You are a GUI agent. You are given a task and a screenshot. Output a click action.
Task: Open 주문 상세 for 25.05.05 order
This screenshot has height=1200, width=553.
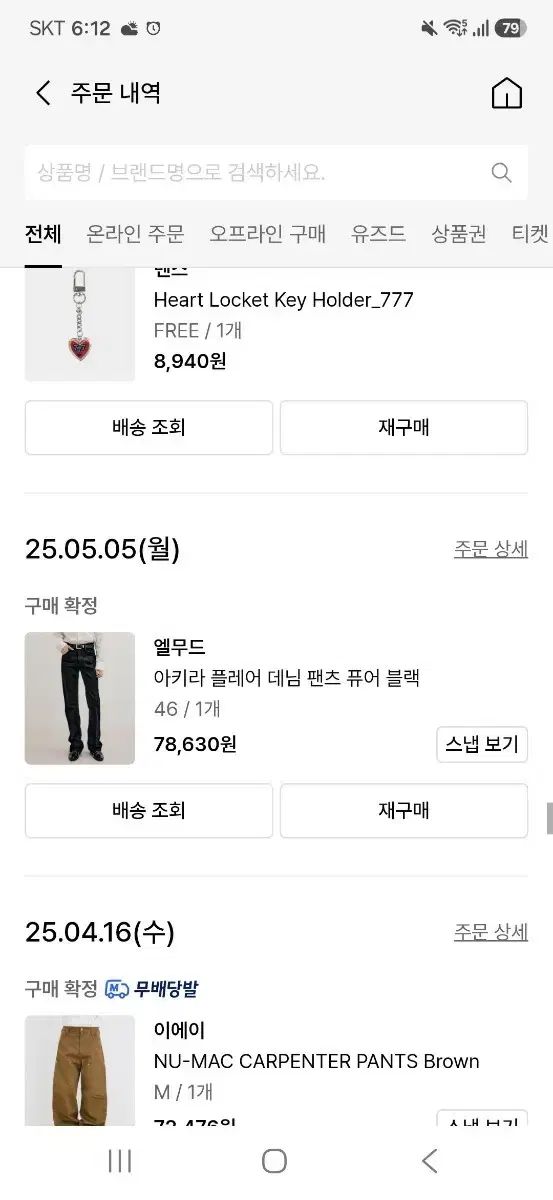tap(491, 549)
